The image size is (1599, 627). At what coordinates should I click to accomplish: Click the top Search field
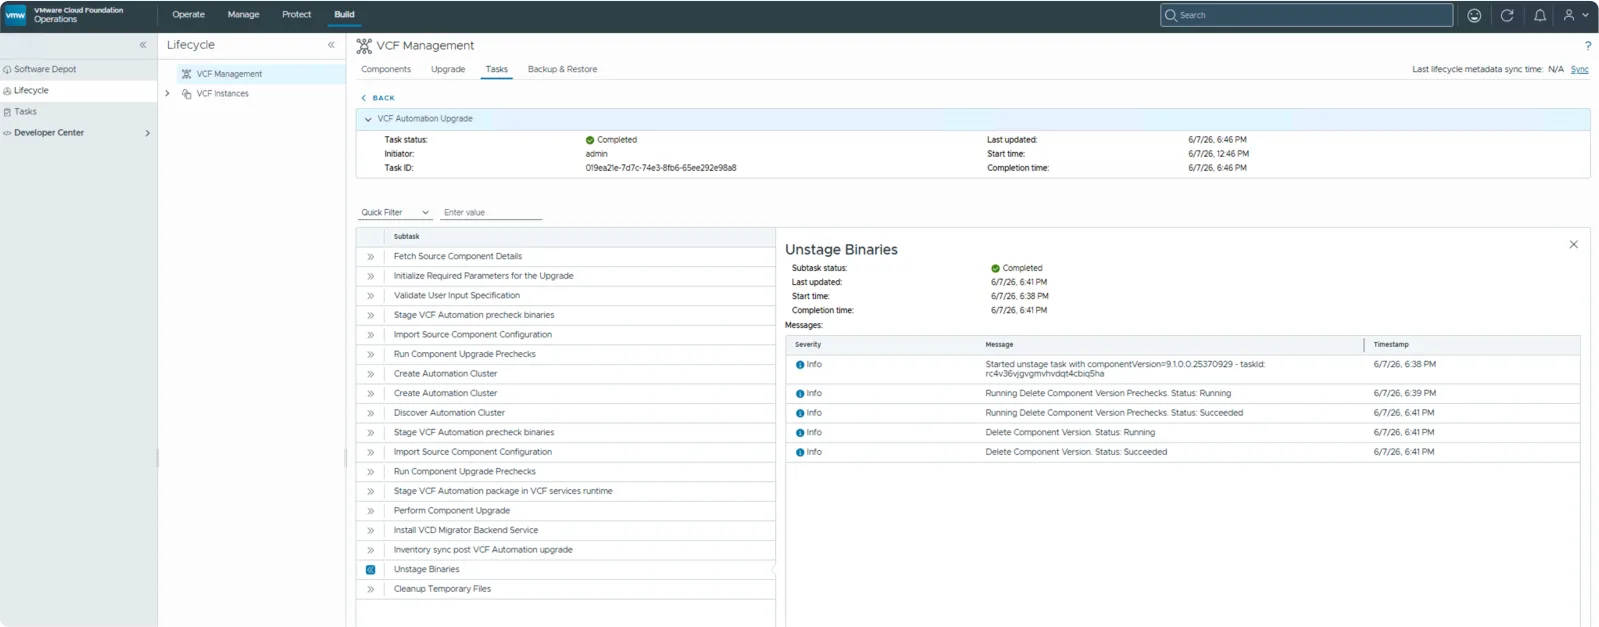[1306, 15]
